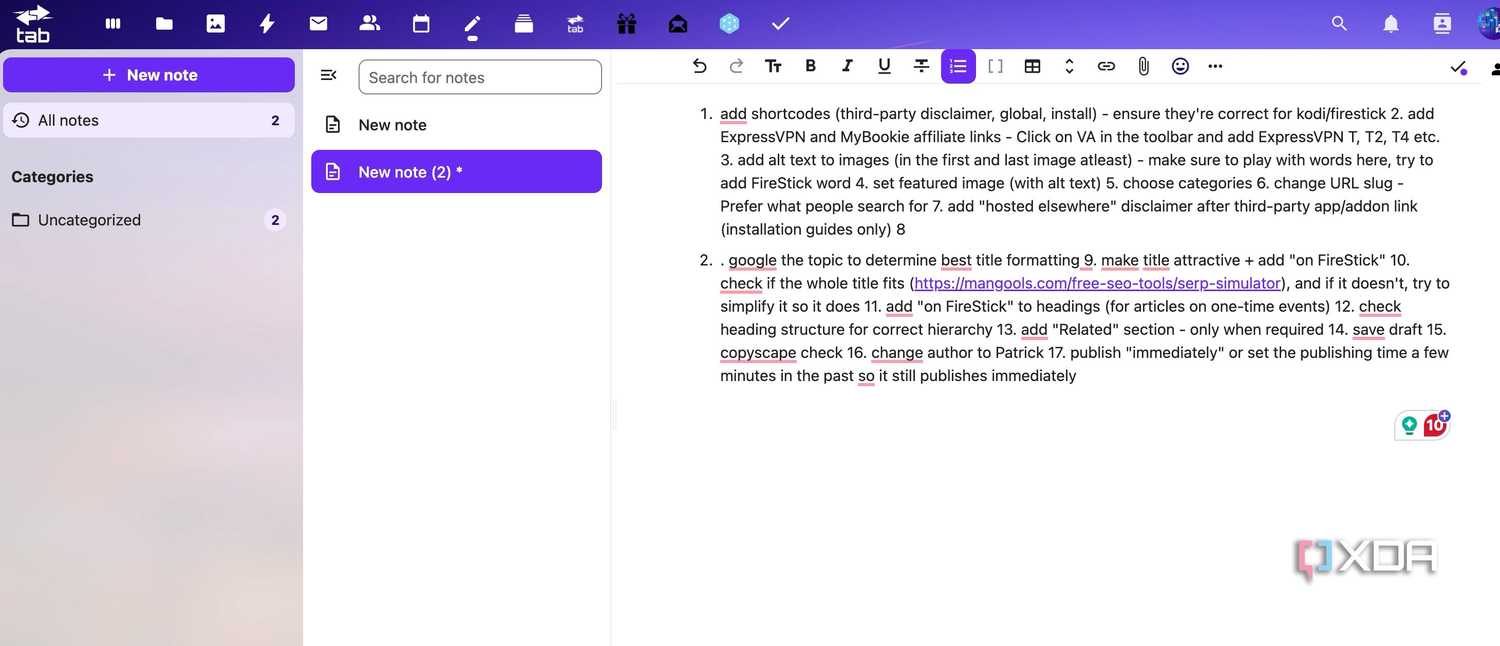Click the underlined word copyscape
Image resolution: width=1500 pixels, height=646 pixels.
758,352
